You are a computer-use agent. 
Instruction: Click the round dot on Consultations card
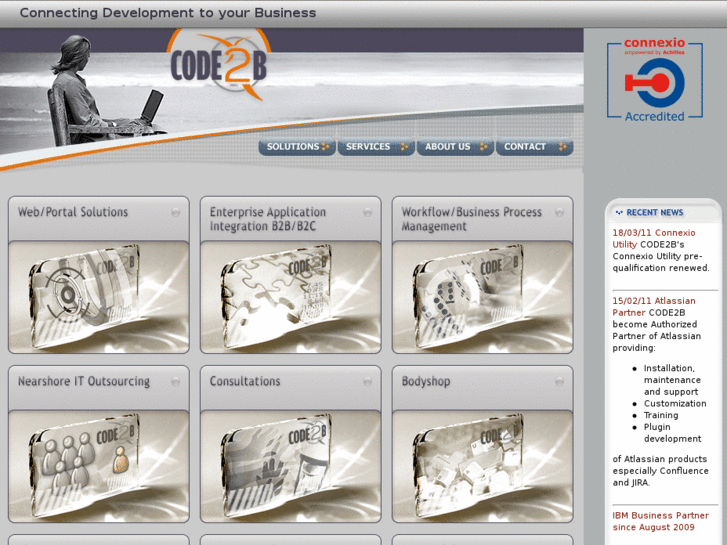coord(368,381)
